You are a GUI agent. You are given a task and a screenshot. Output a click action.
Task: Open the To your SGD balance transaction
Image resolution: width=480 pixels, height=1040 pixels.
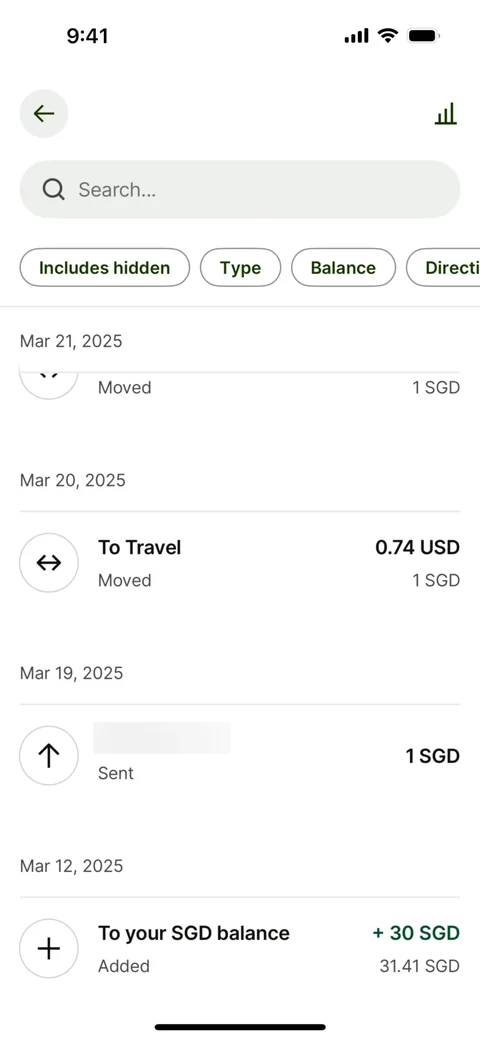[240, 949]
